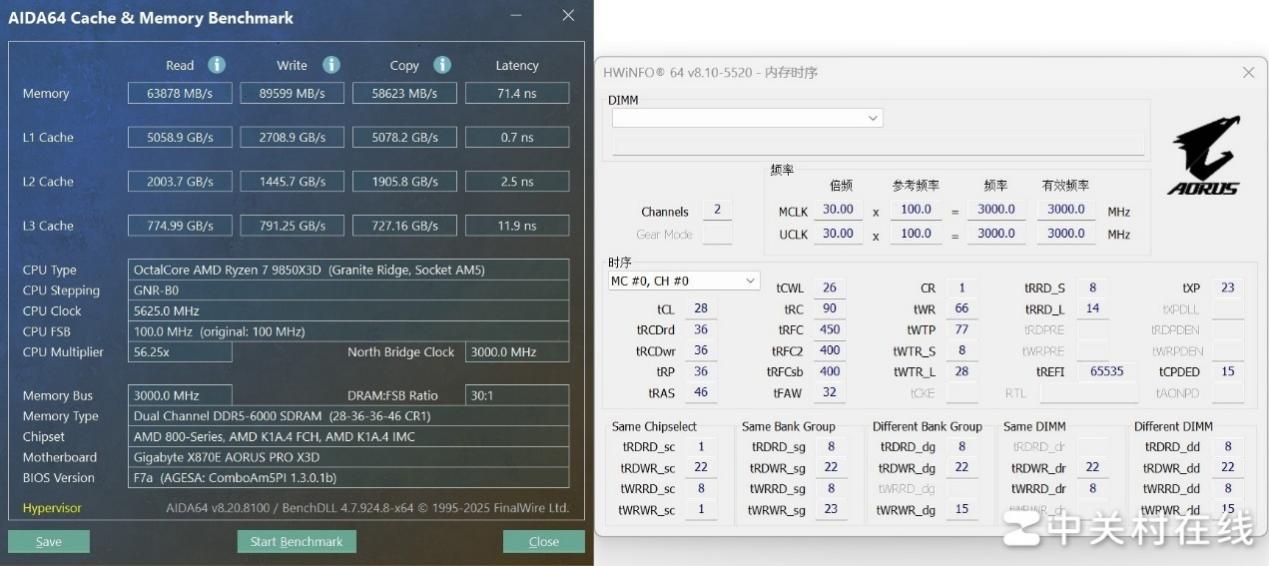This screenshot has height=566, width=1269.
Task: Click Motherboard Gigabyte X870E AORUS PRO X3D
Action: [x=349, y=457]
